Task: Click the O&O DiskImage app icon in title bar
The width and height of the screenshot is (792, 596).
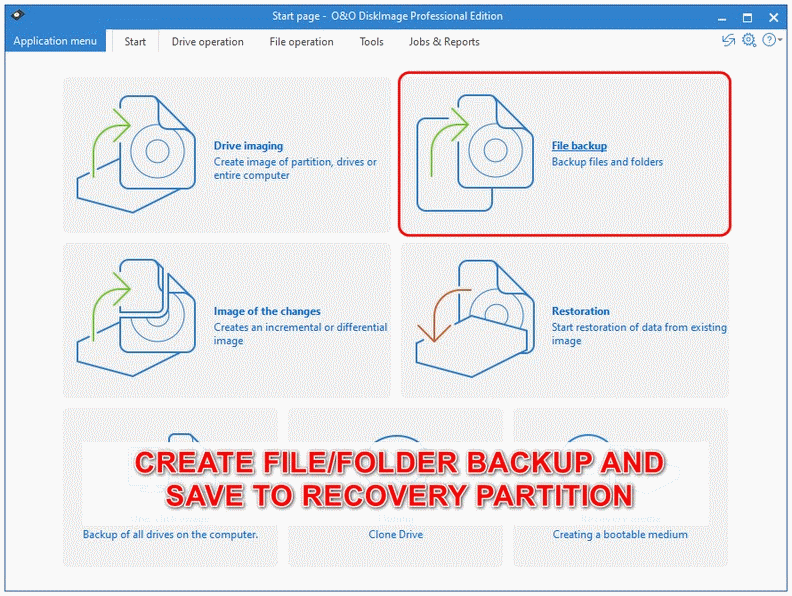Action: coord(18,15)
